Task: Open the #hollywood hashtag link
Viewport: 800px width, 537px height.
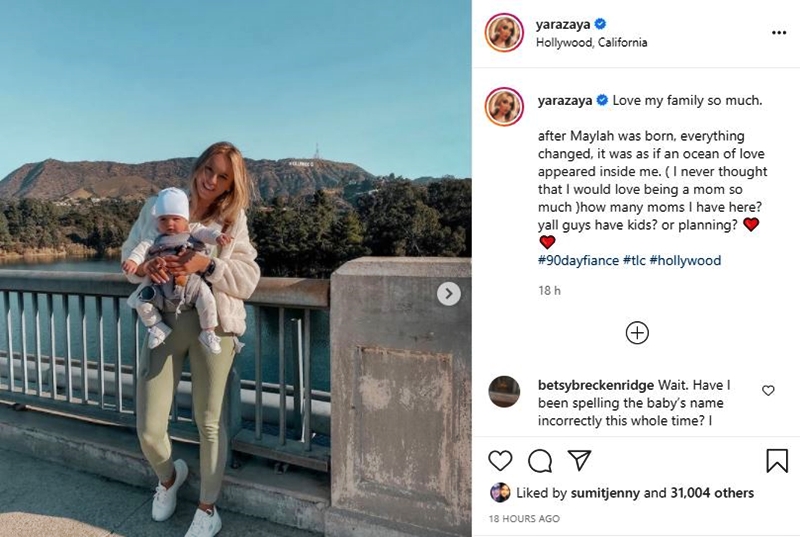Action: point(685,261)
